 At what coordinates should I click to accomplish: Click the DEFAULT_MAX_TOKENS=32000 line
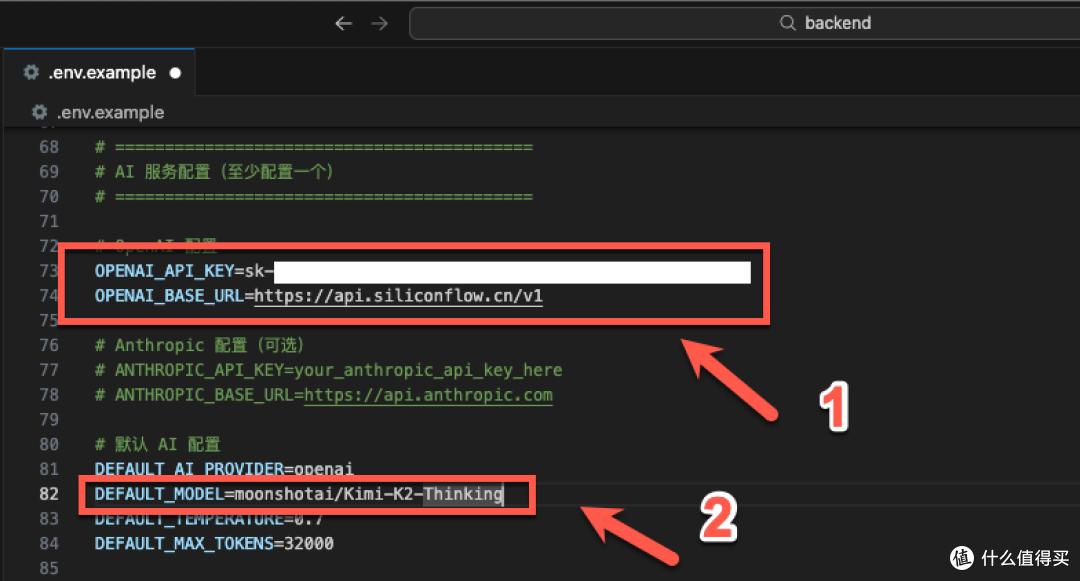click(x=214, y=543)
